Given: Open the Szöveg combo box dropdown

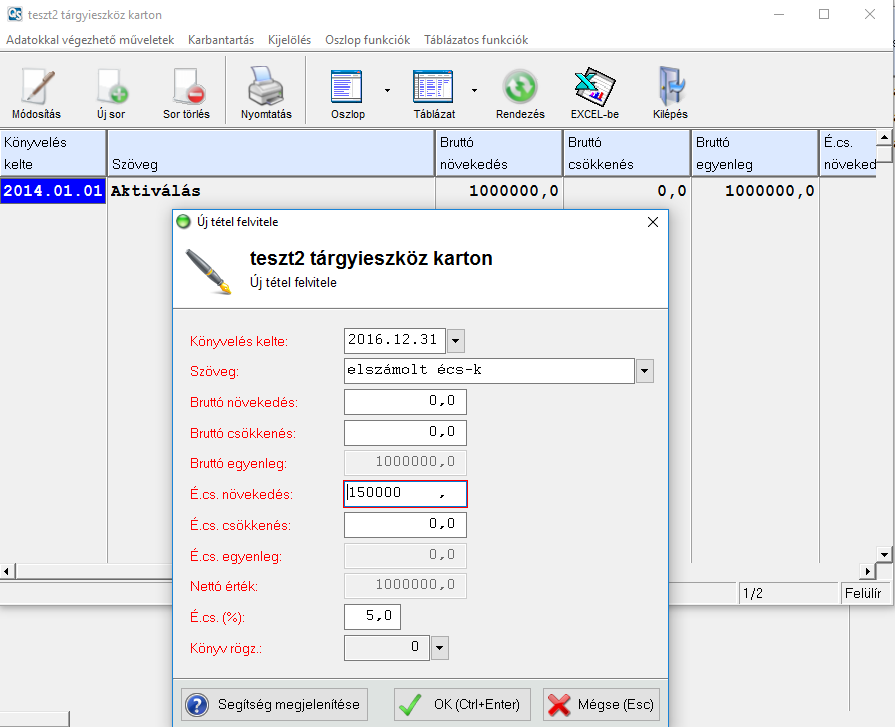Looking at the screenshot, I should pyautogui.click(x=644, y=372).
